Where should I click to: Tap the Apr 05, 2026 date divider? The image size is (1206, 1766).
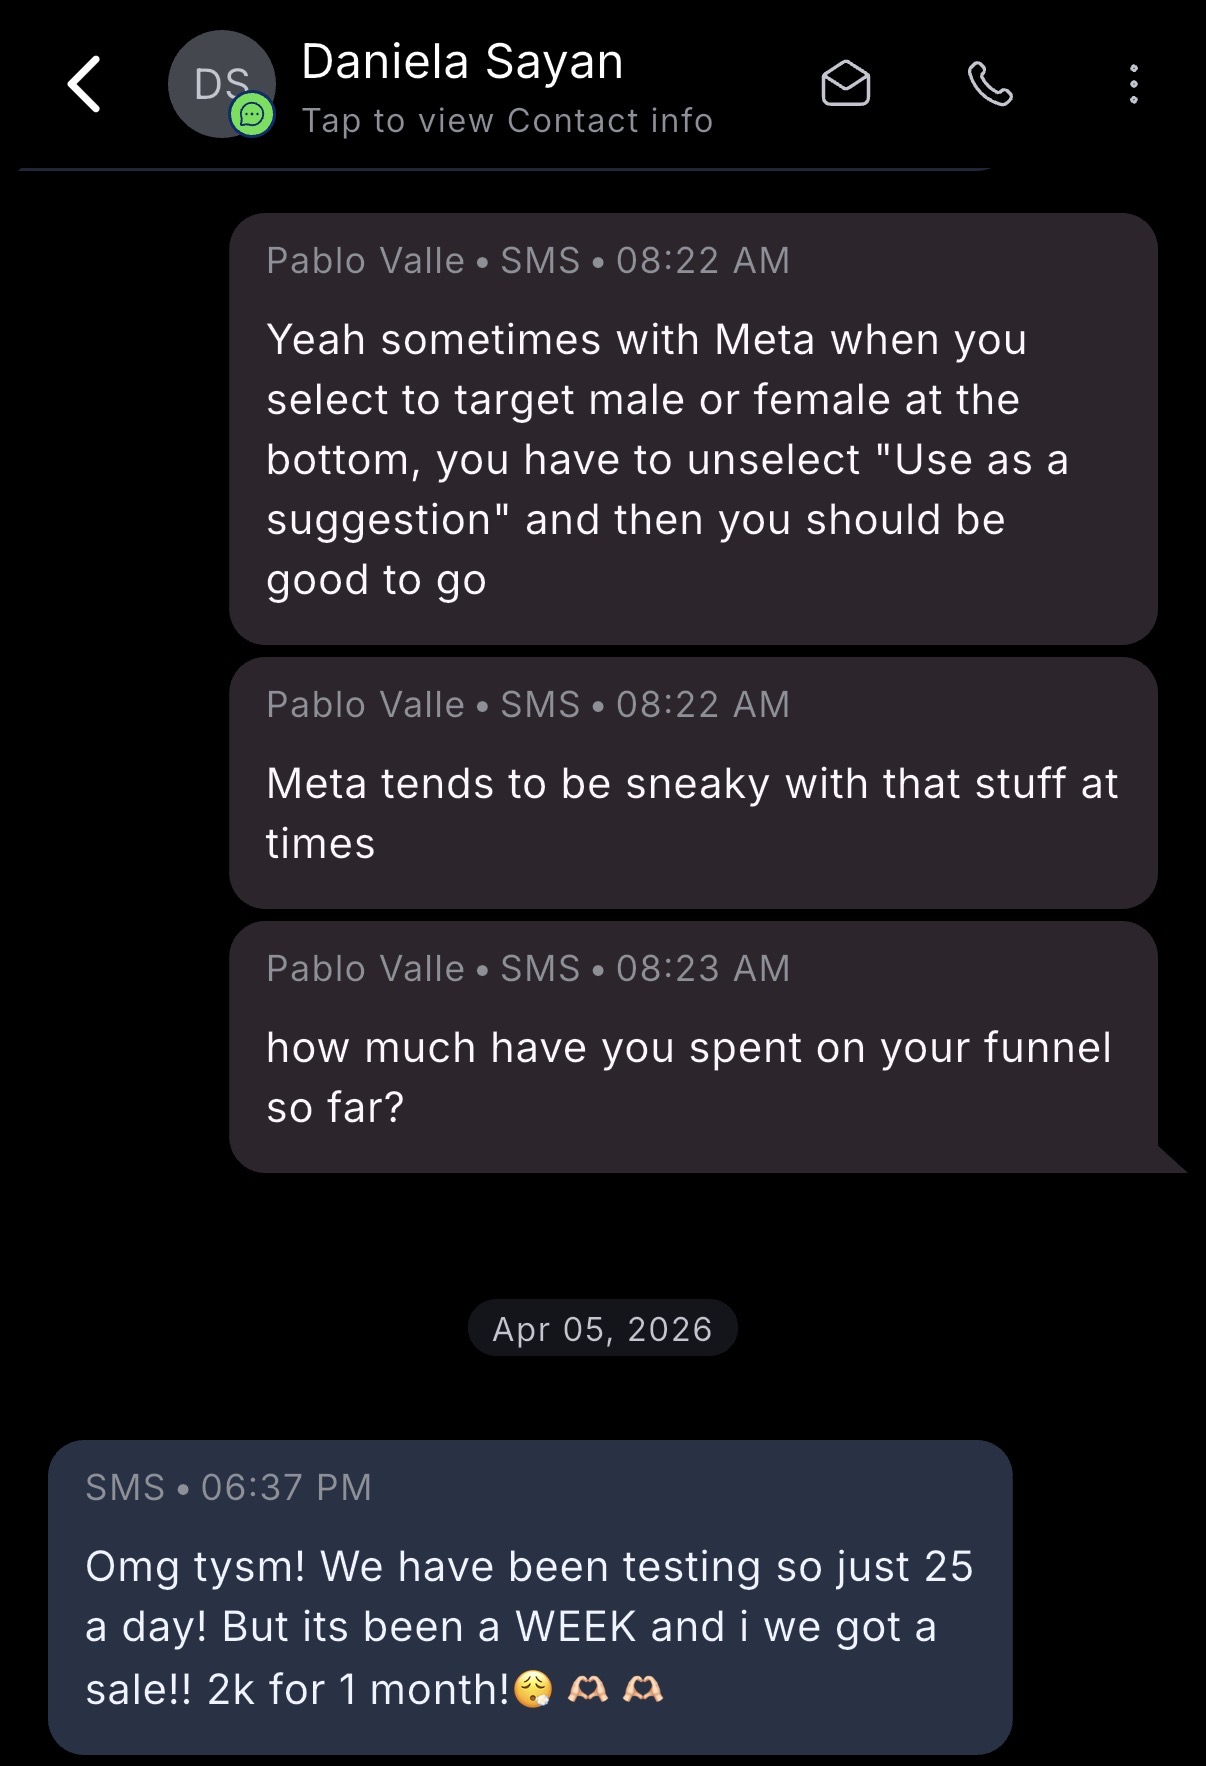(602, 1329)
